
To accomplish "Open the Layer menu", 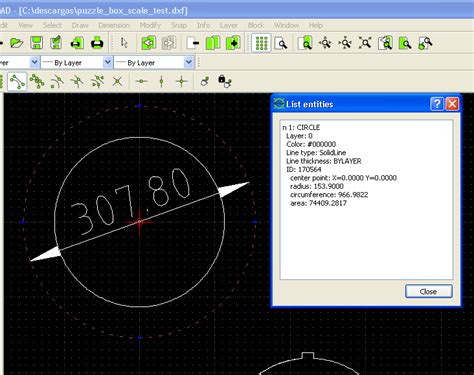I will point(229,25).
